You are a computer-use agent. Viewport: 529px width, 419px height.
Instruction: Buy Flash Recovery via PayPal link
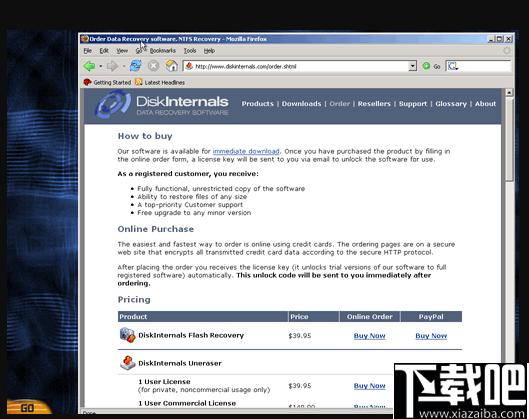[431, 336]
